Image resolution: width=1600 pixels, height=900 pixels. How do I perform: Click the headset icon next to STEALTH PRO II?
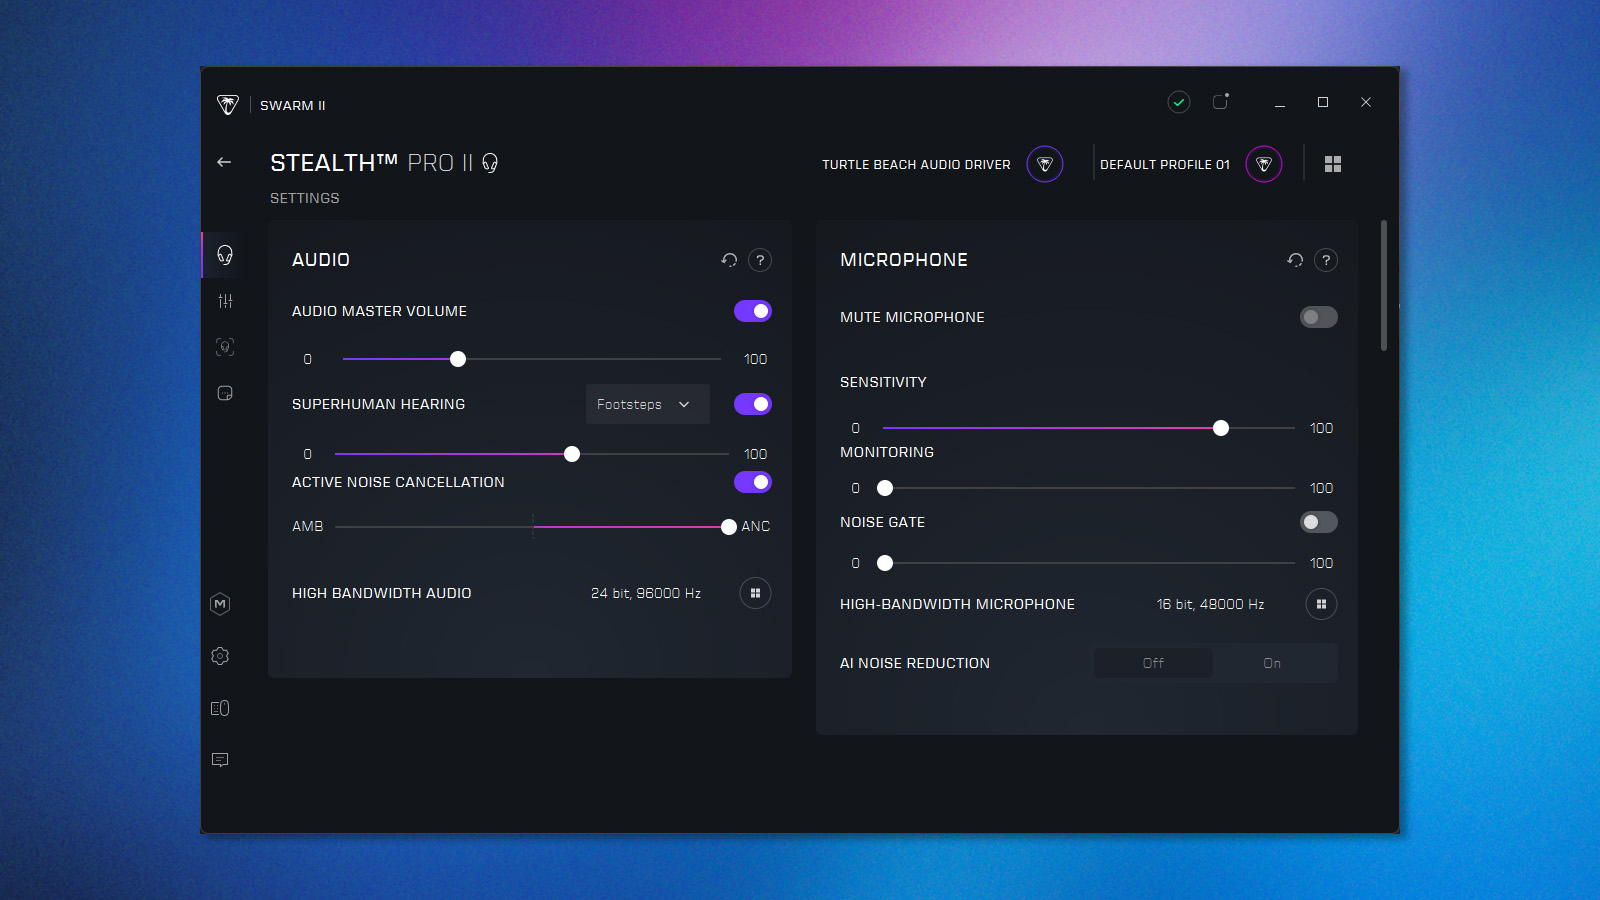pos(490,163)
